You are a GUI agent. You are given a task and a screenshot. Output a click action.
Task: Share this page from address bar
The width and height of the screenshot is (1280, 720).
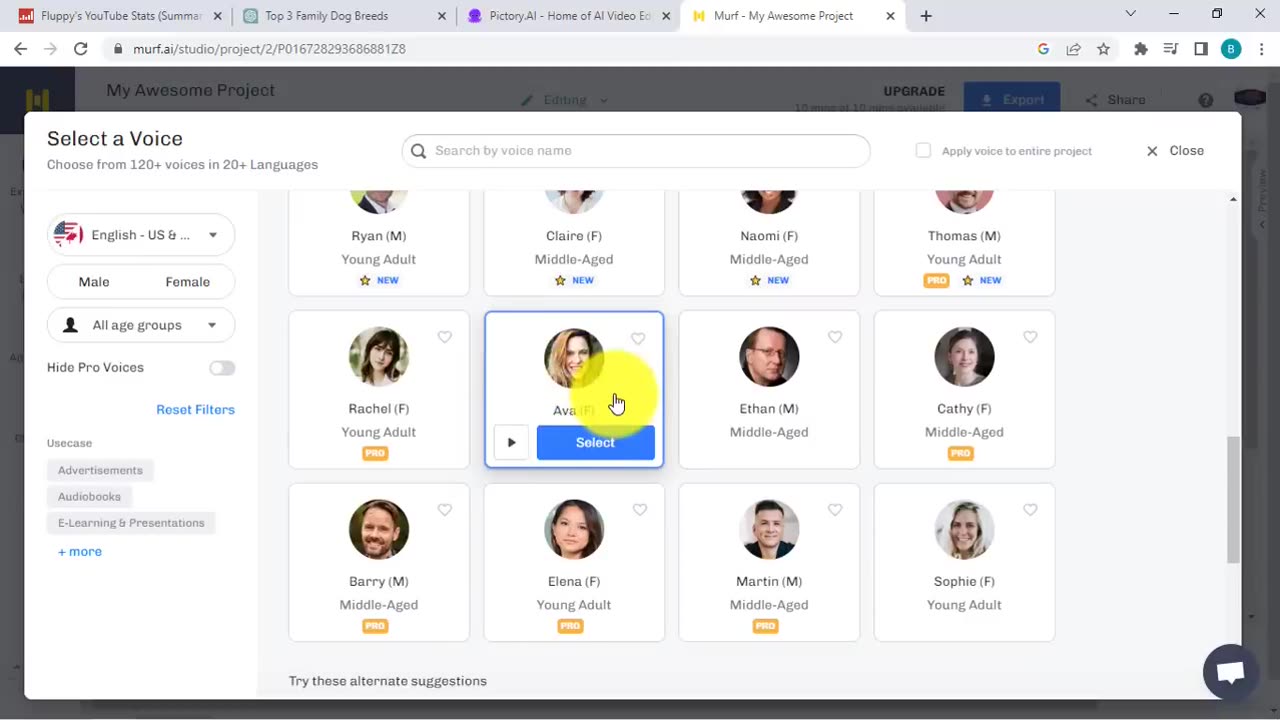point(1073,49)
